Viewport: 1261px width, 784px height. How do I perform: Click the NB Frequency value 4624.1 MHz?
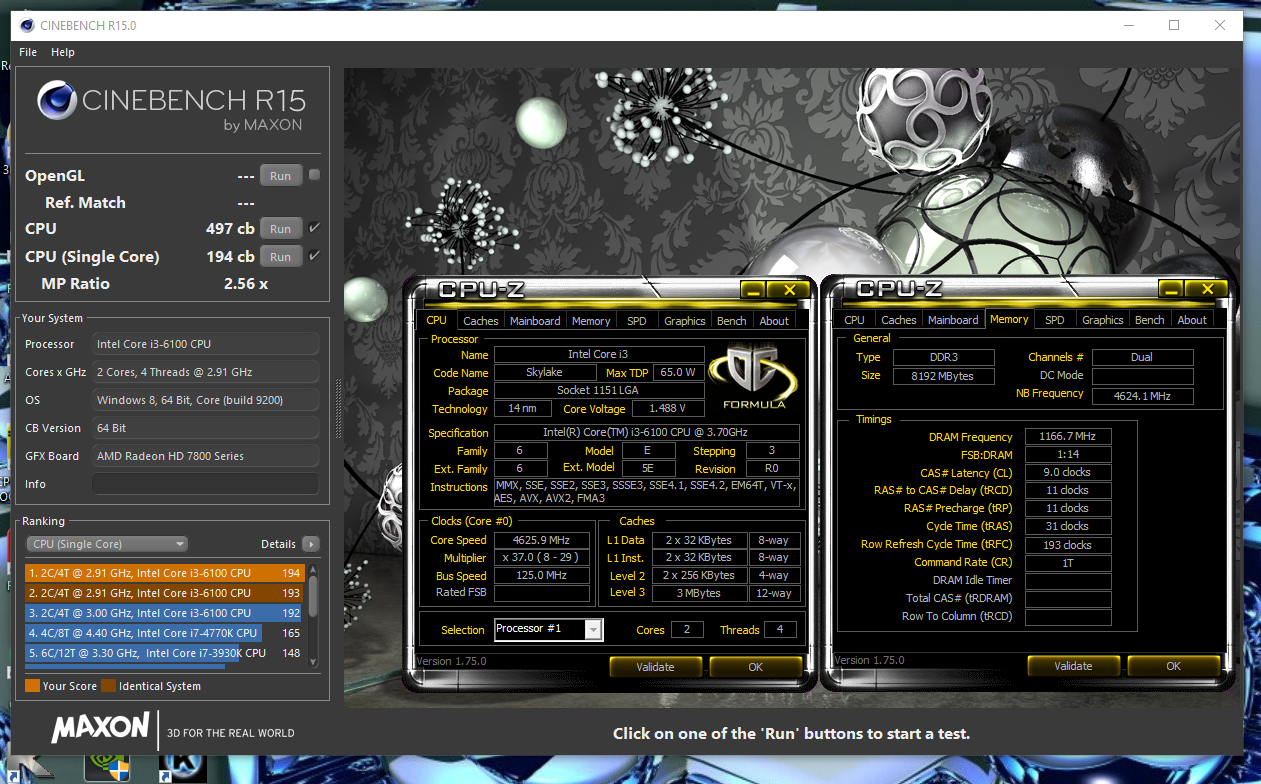[1143, 396]
